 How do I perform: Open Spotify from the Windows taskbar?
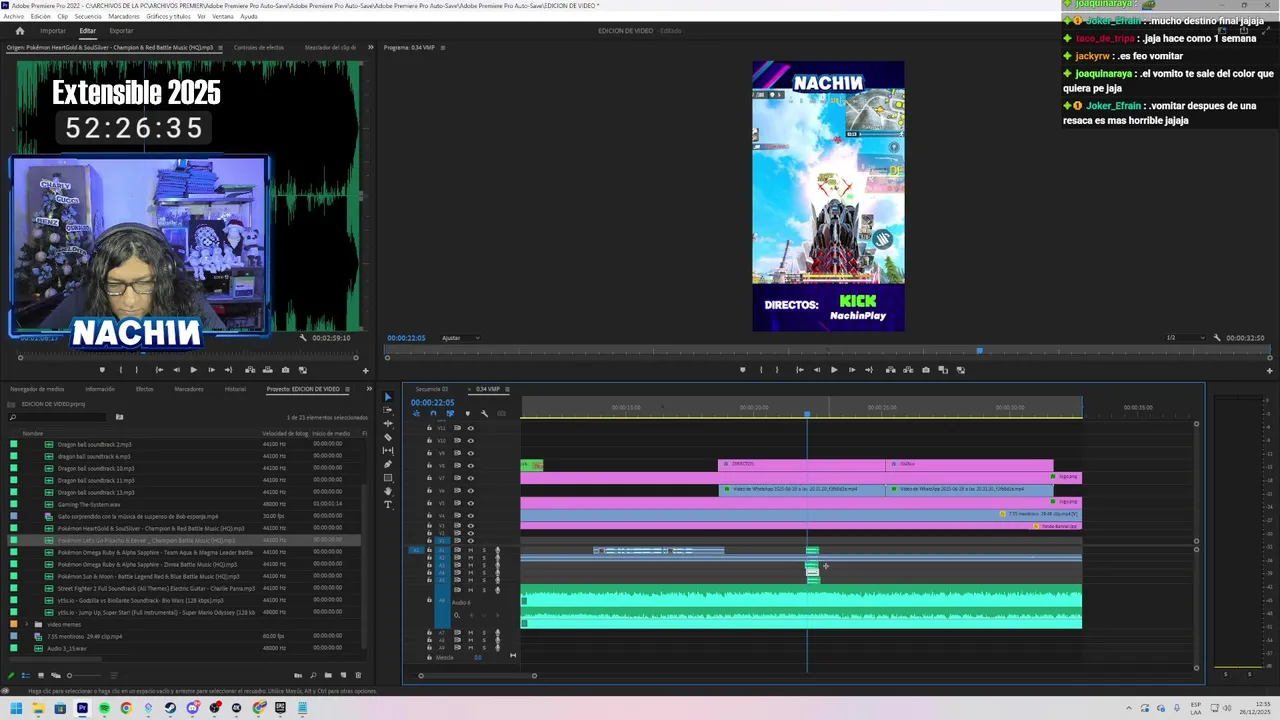tap(104, 708)
